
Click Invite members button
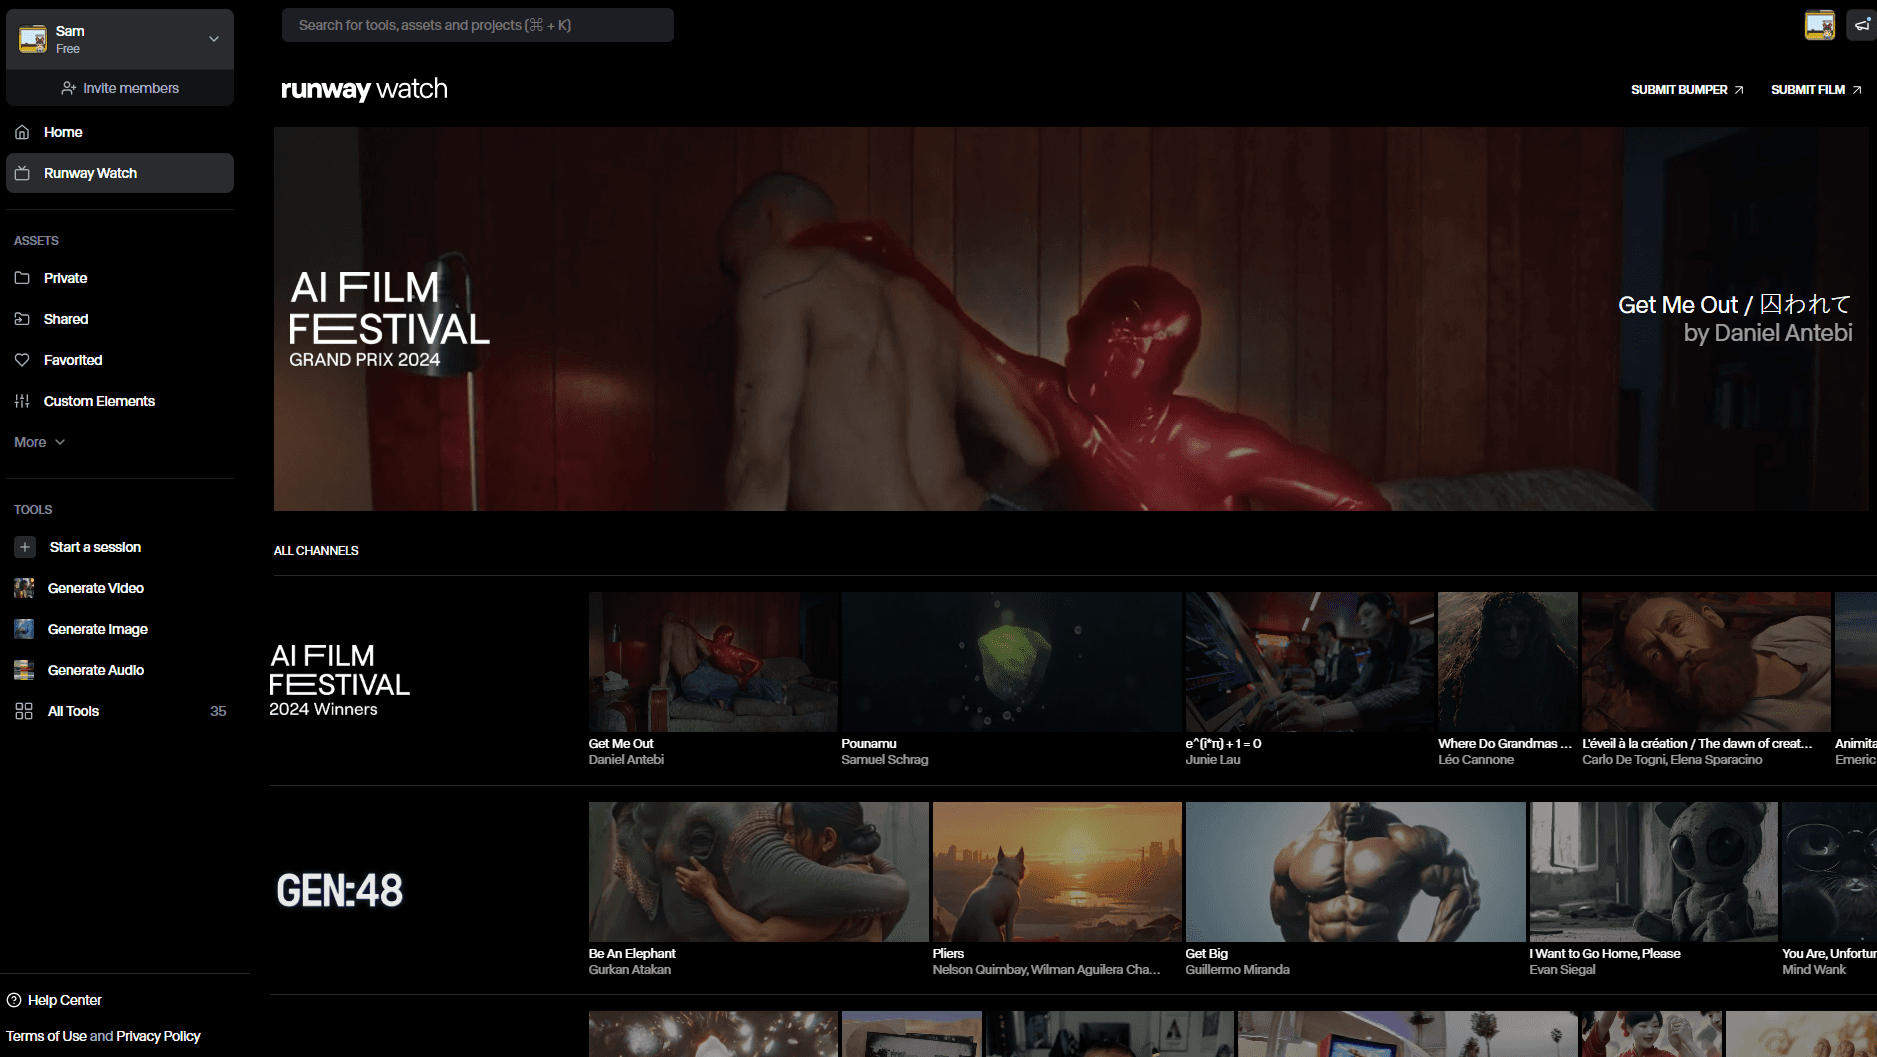[x=120, y=88]
